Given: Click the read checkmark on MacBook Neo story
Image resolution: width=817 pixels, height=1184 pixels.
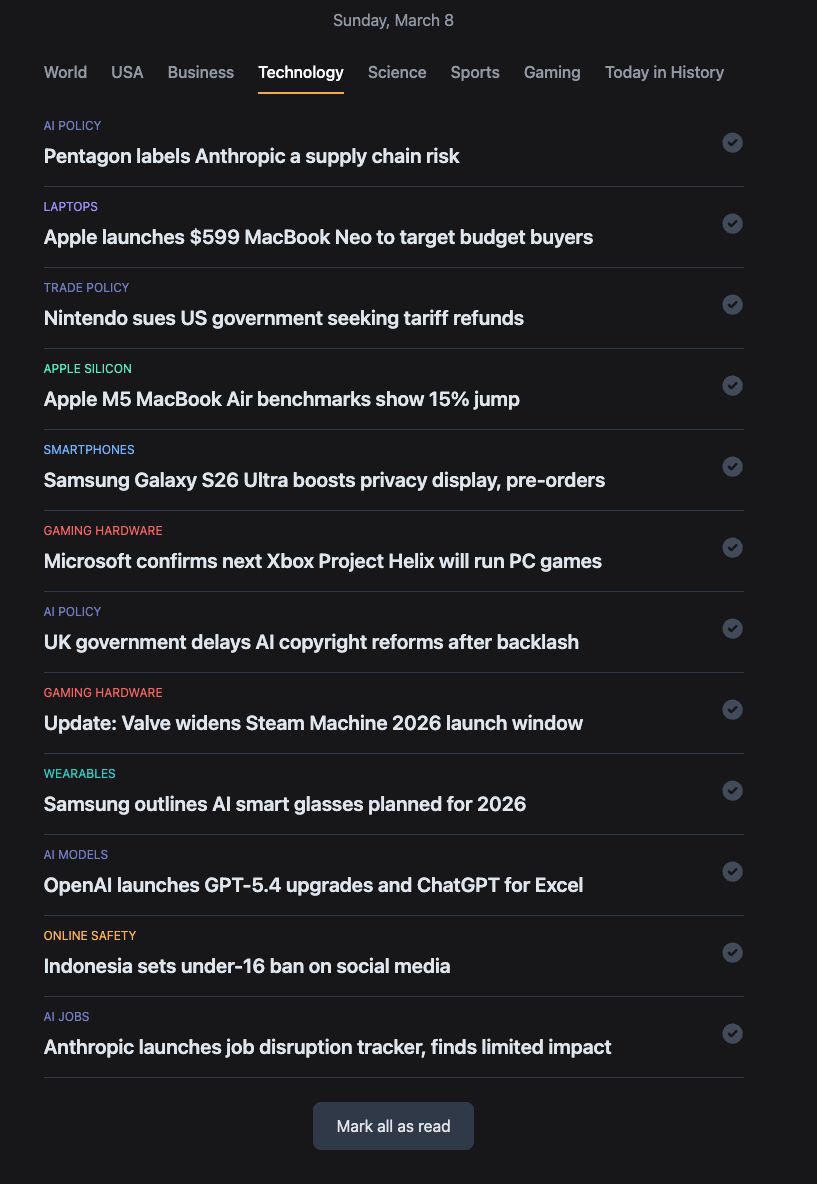Looking at the screenshot, I should [733, 224].
